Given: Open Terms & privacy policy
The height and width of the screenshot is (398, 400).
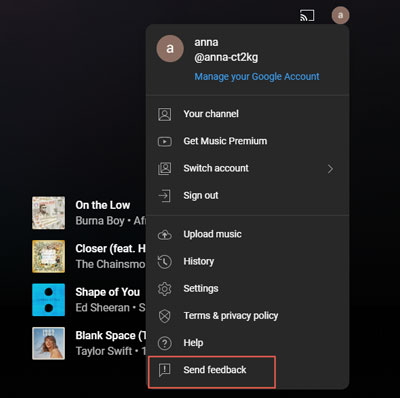Looking at the screenshot, I should click(248, 316).
